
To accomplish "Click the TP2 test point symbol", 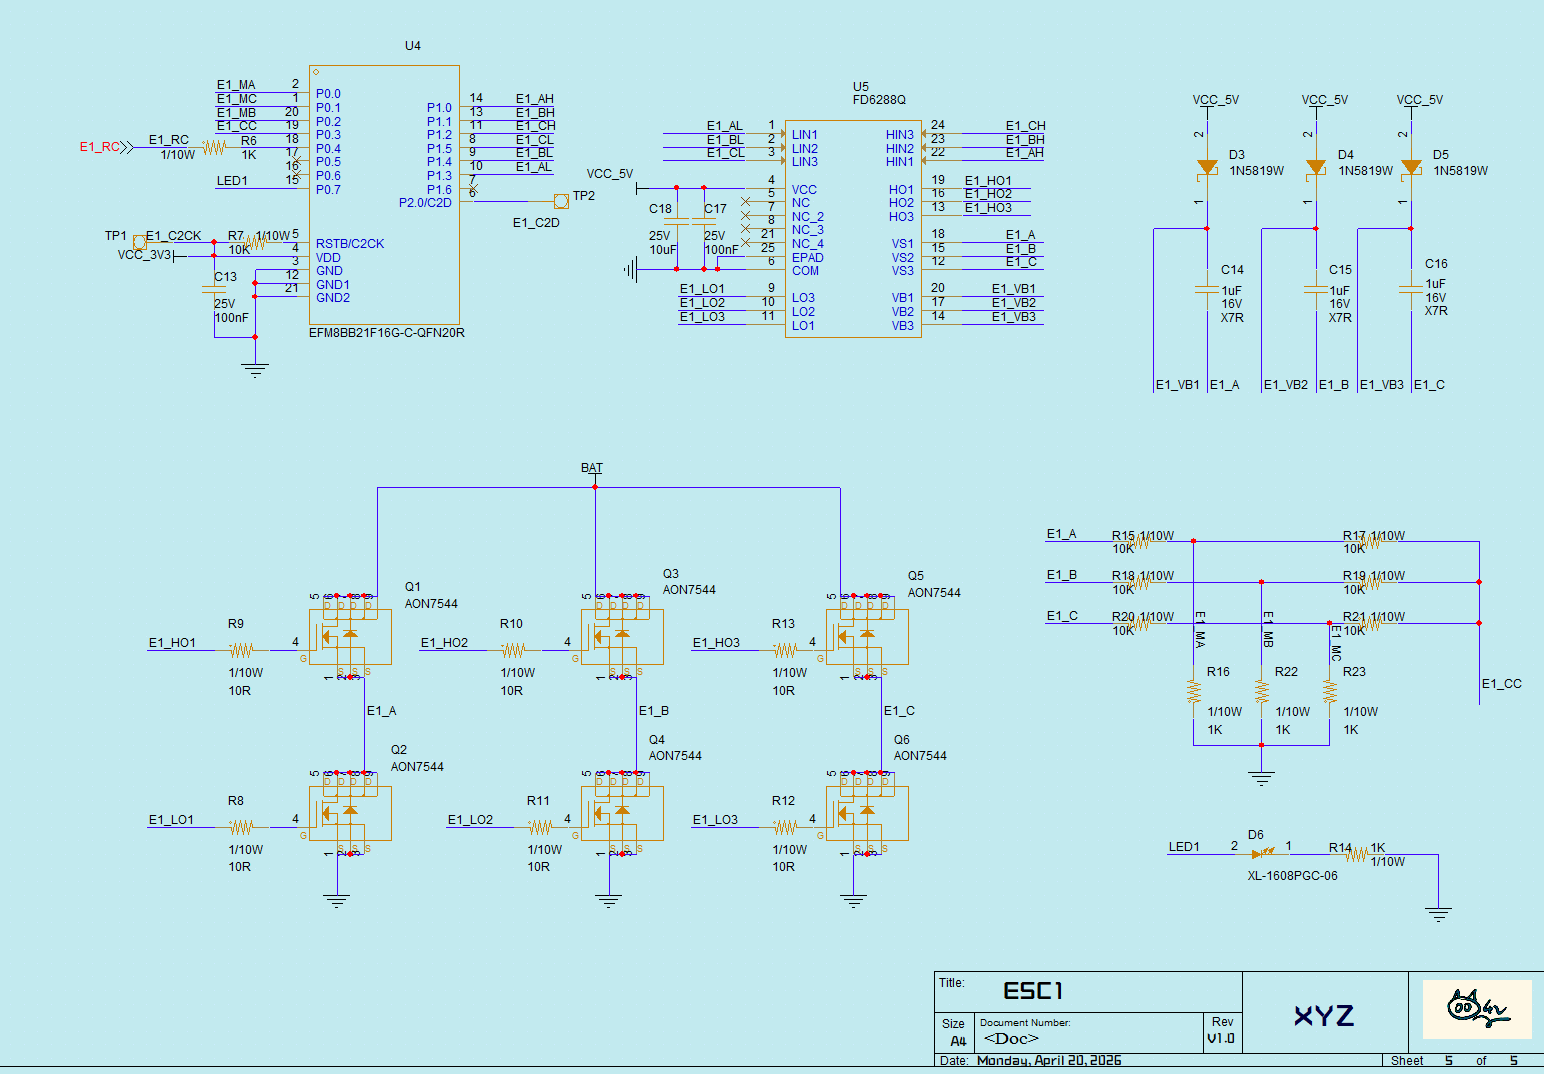I will click(x=561, y=201).
